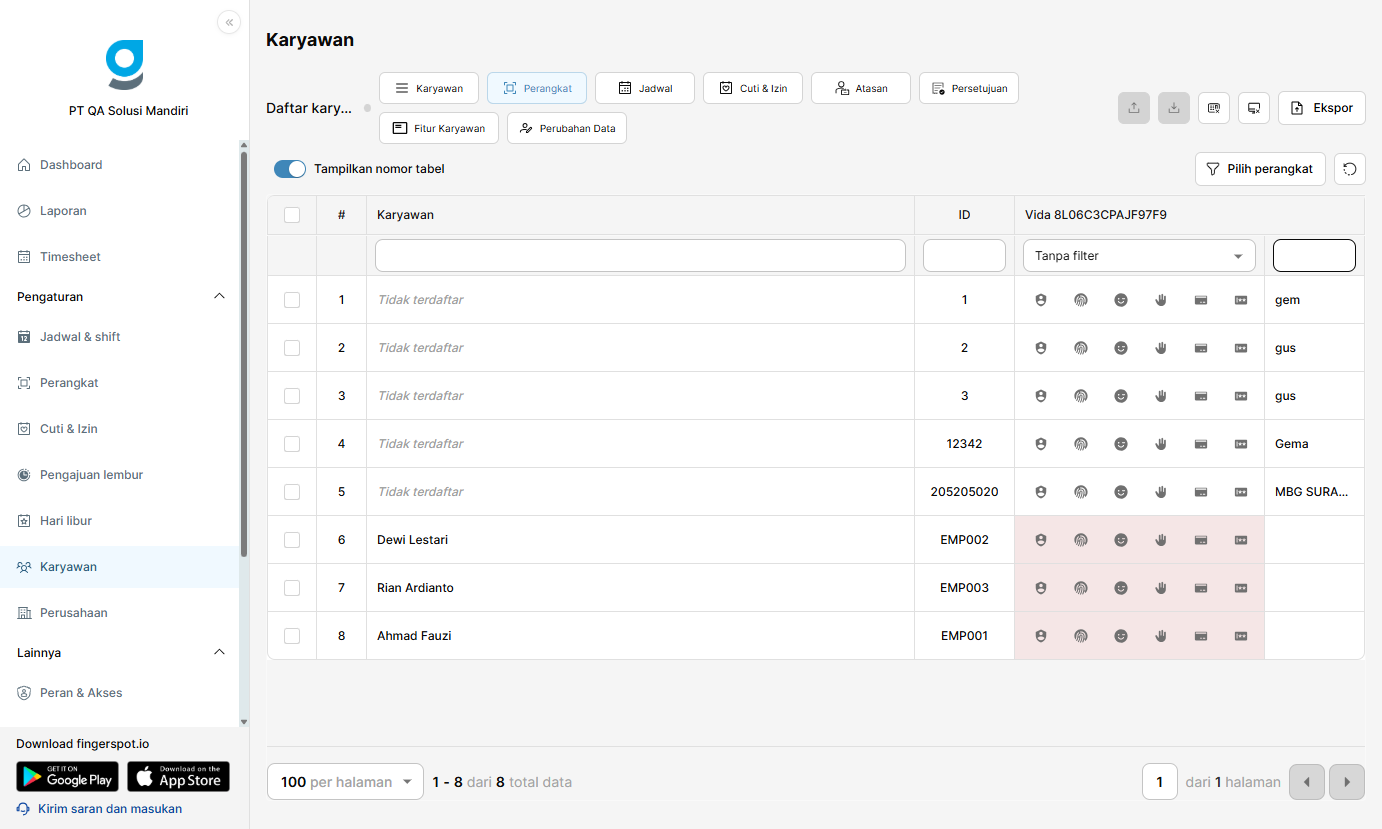Click the palm icon in the Gema row

pyautogui.click(x=1161, y=444)
